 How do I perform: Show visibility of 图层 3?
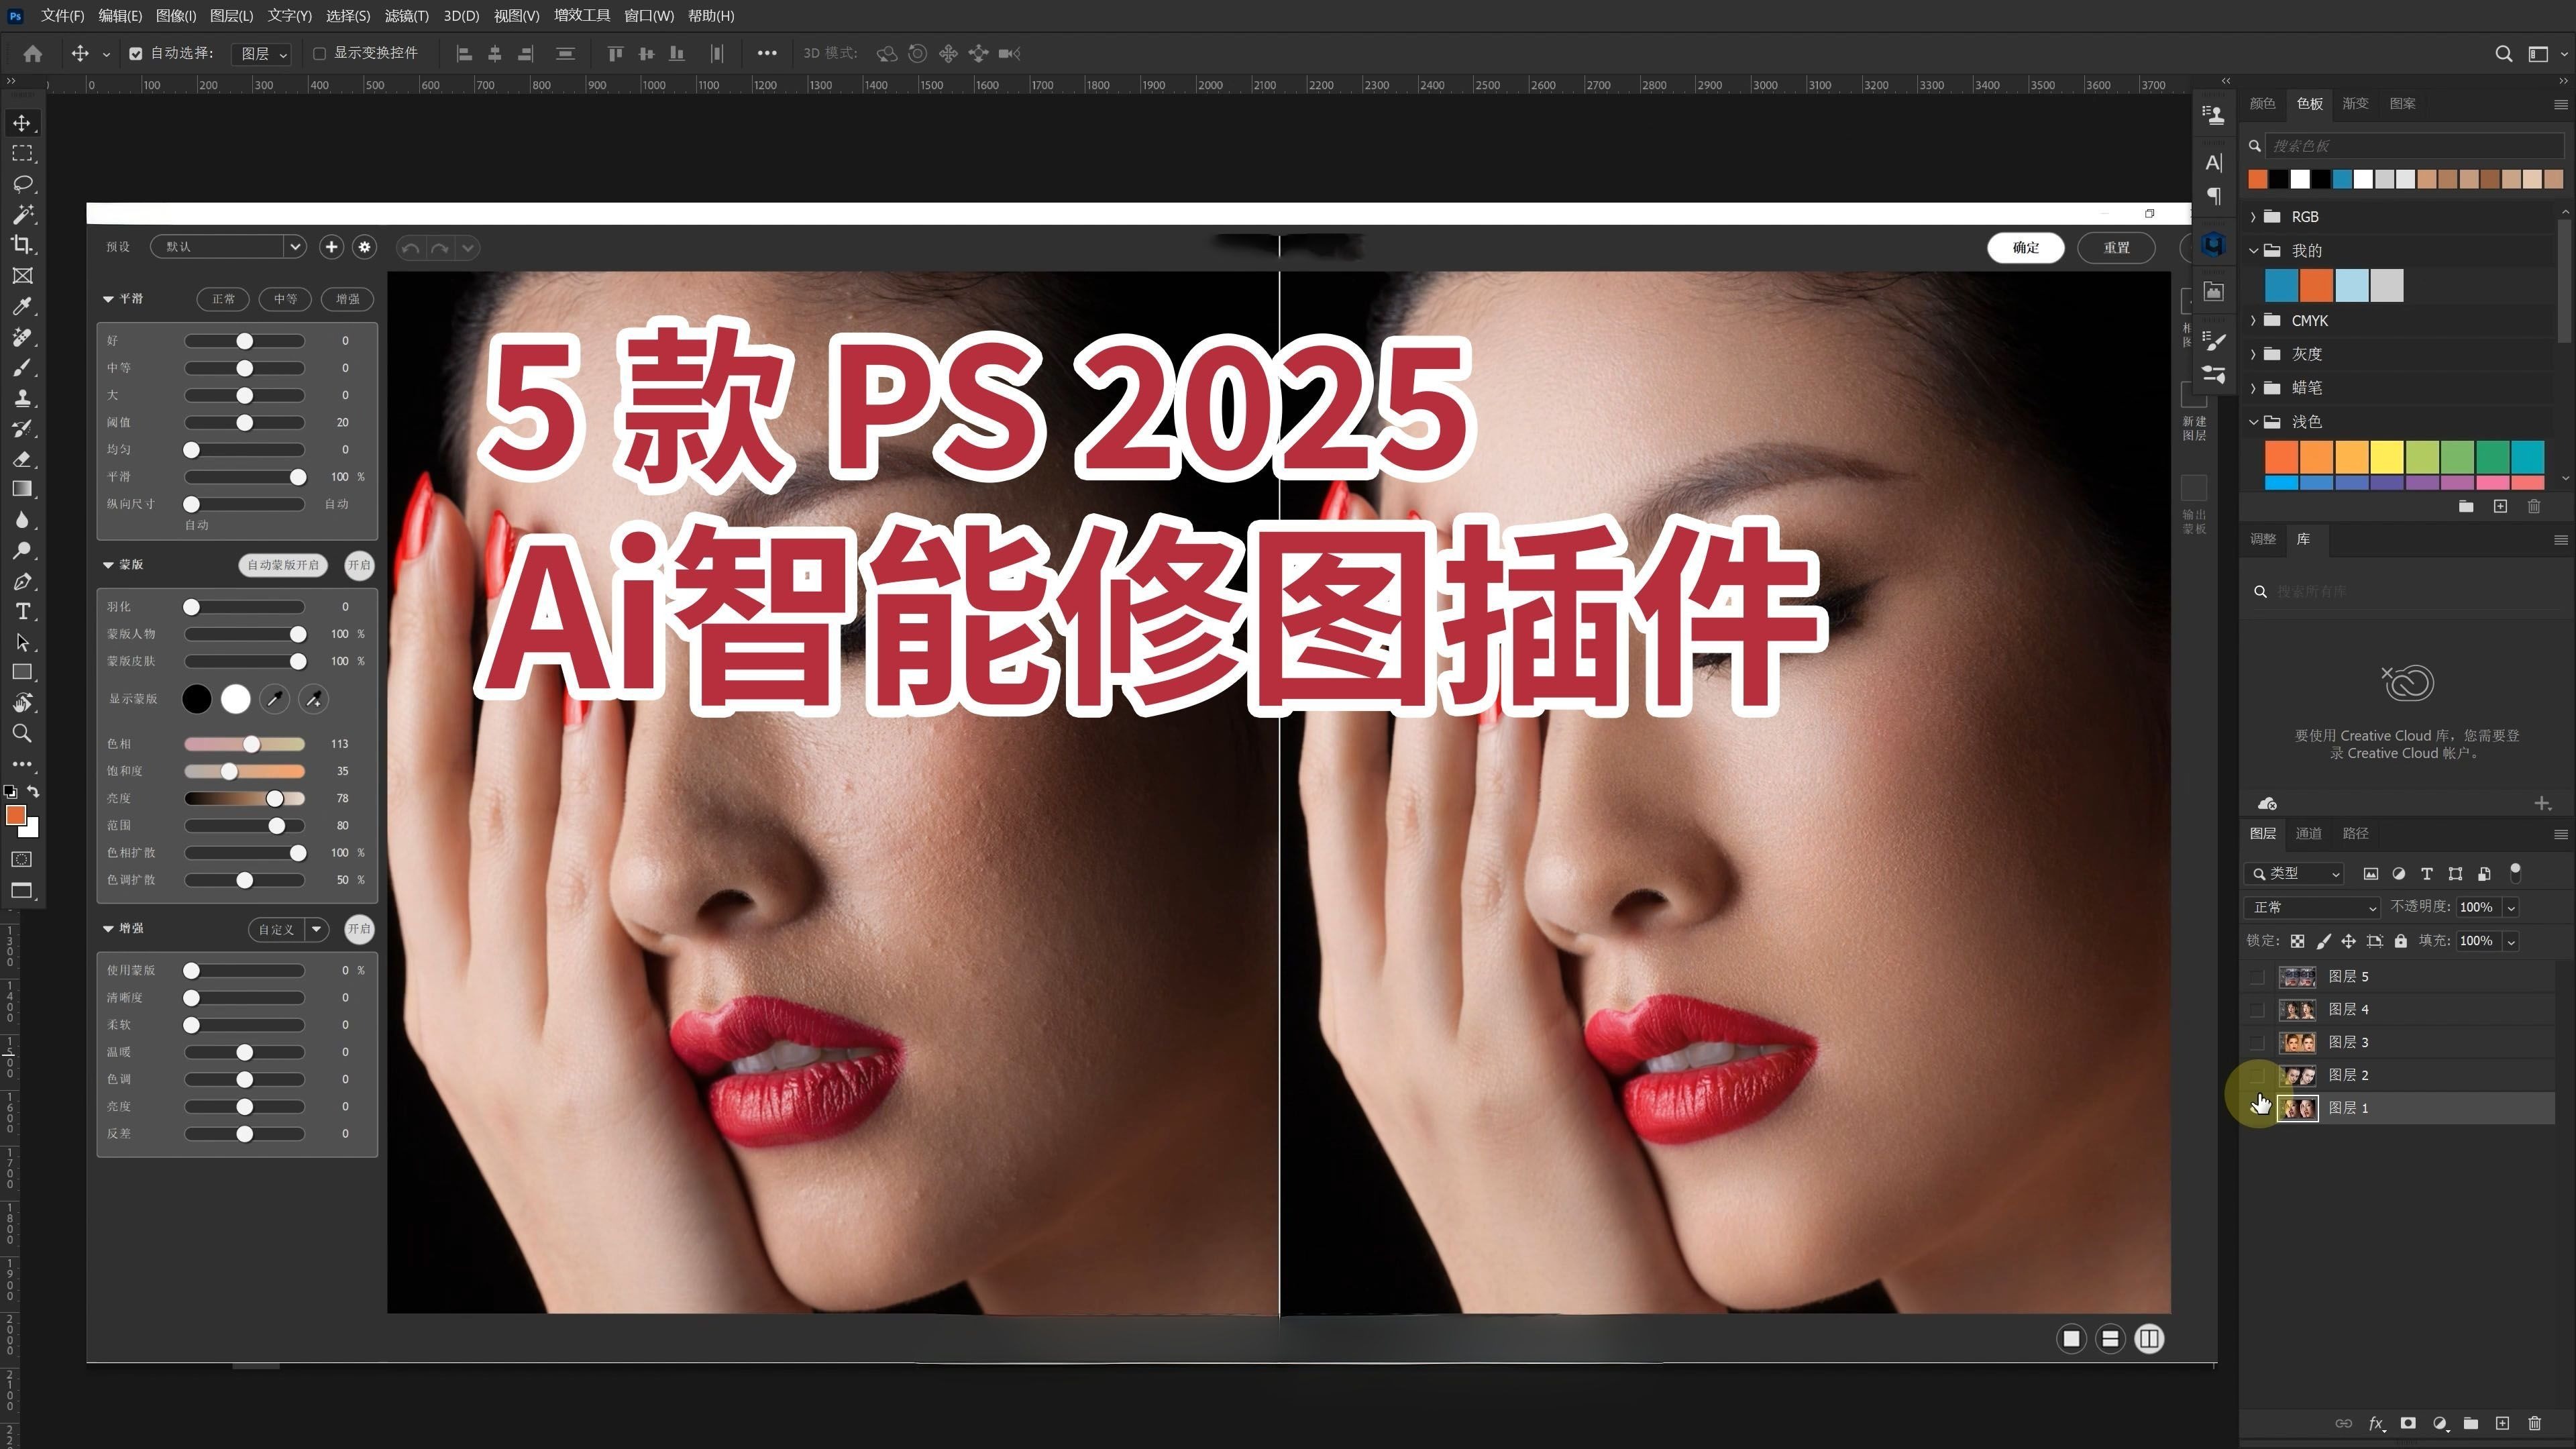2258,1042
